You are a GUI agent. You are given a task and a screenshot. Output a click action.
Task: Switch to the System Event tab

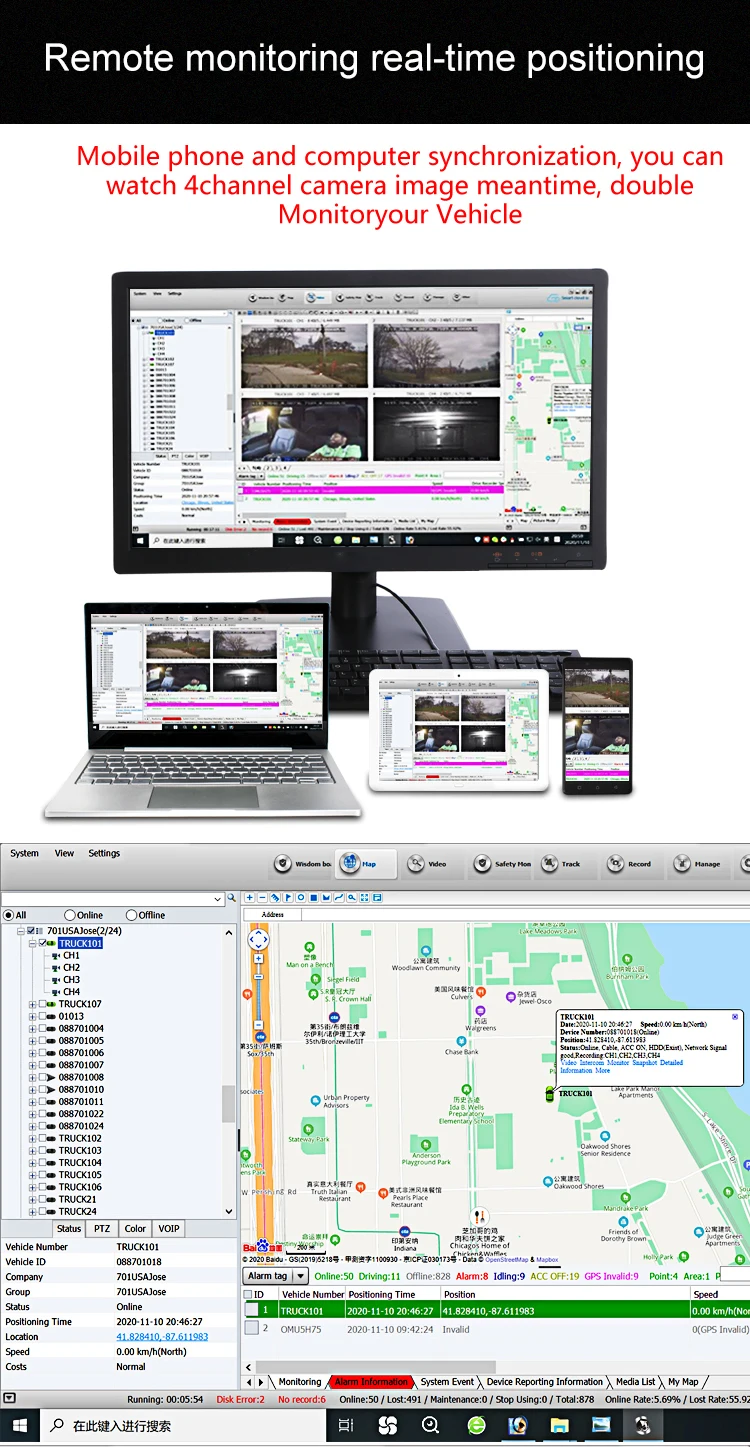(x=447, y=1382)
